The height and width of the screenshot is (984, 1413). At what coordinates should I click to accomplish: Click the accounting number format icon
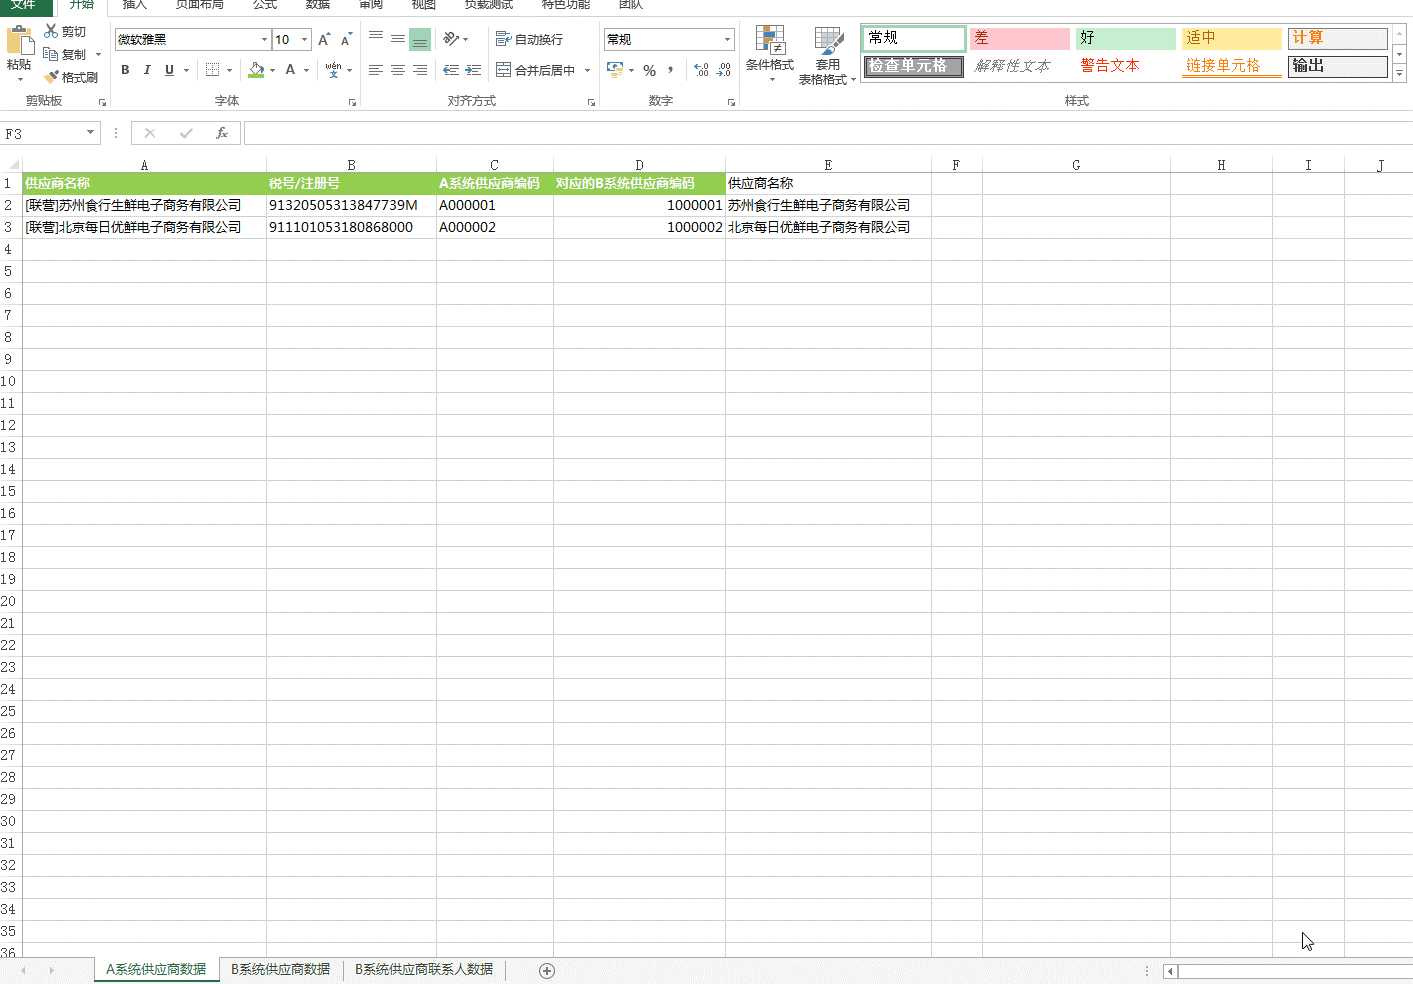[x=615, y=70]
